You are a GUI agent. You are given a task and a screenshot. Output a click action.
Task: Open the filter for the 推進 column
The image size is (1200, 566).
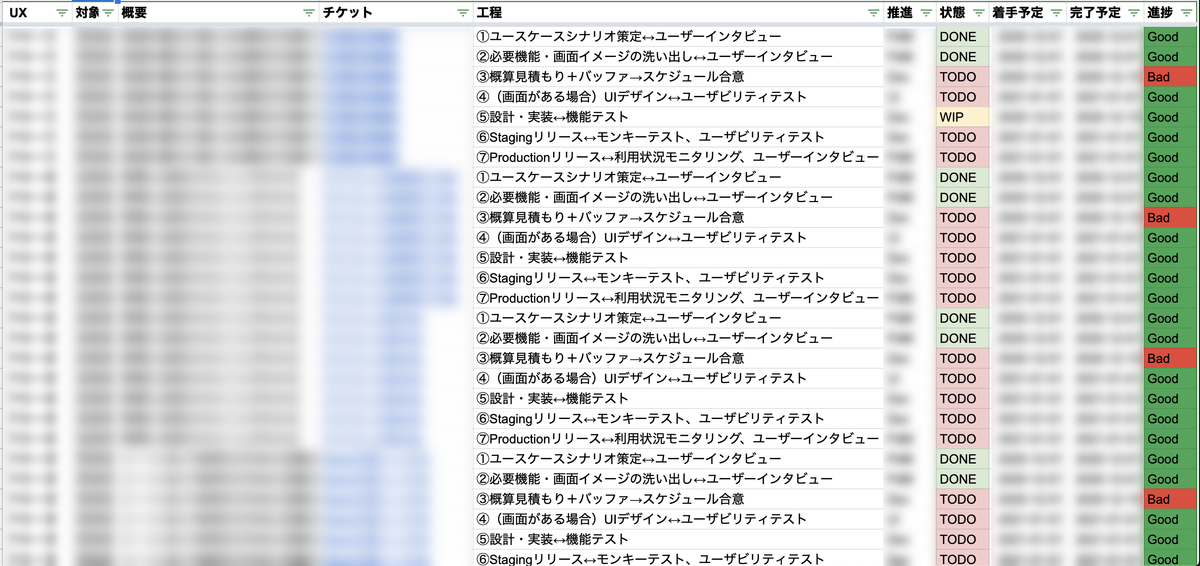coord(924,14)
